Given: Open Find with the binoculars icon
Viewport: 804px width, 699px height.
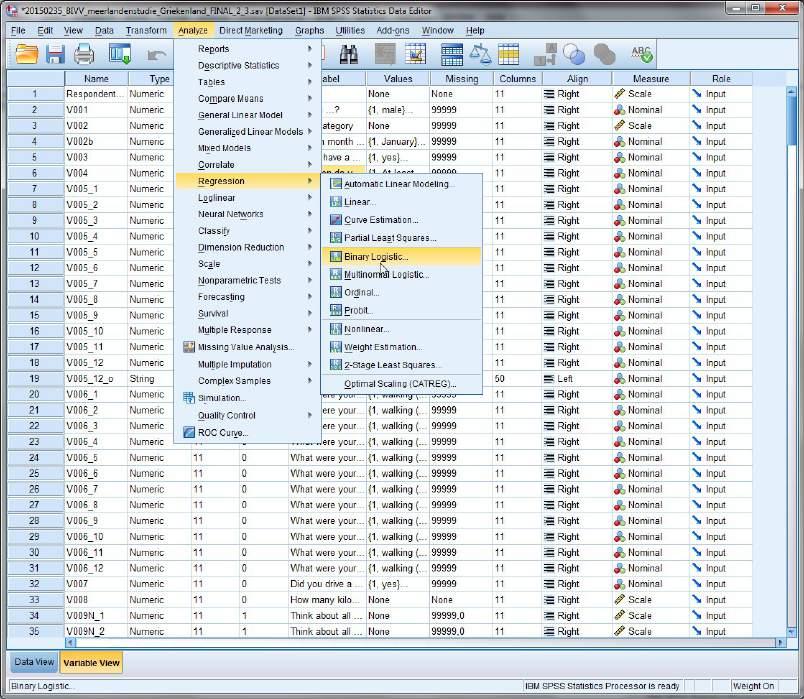Looking at the screenshot, I should [x=349, y=54].
